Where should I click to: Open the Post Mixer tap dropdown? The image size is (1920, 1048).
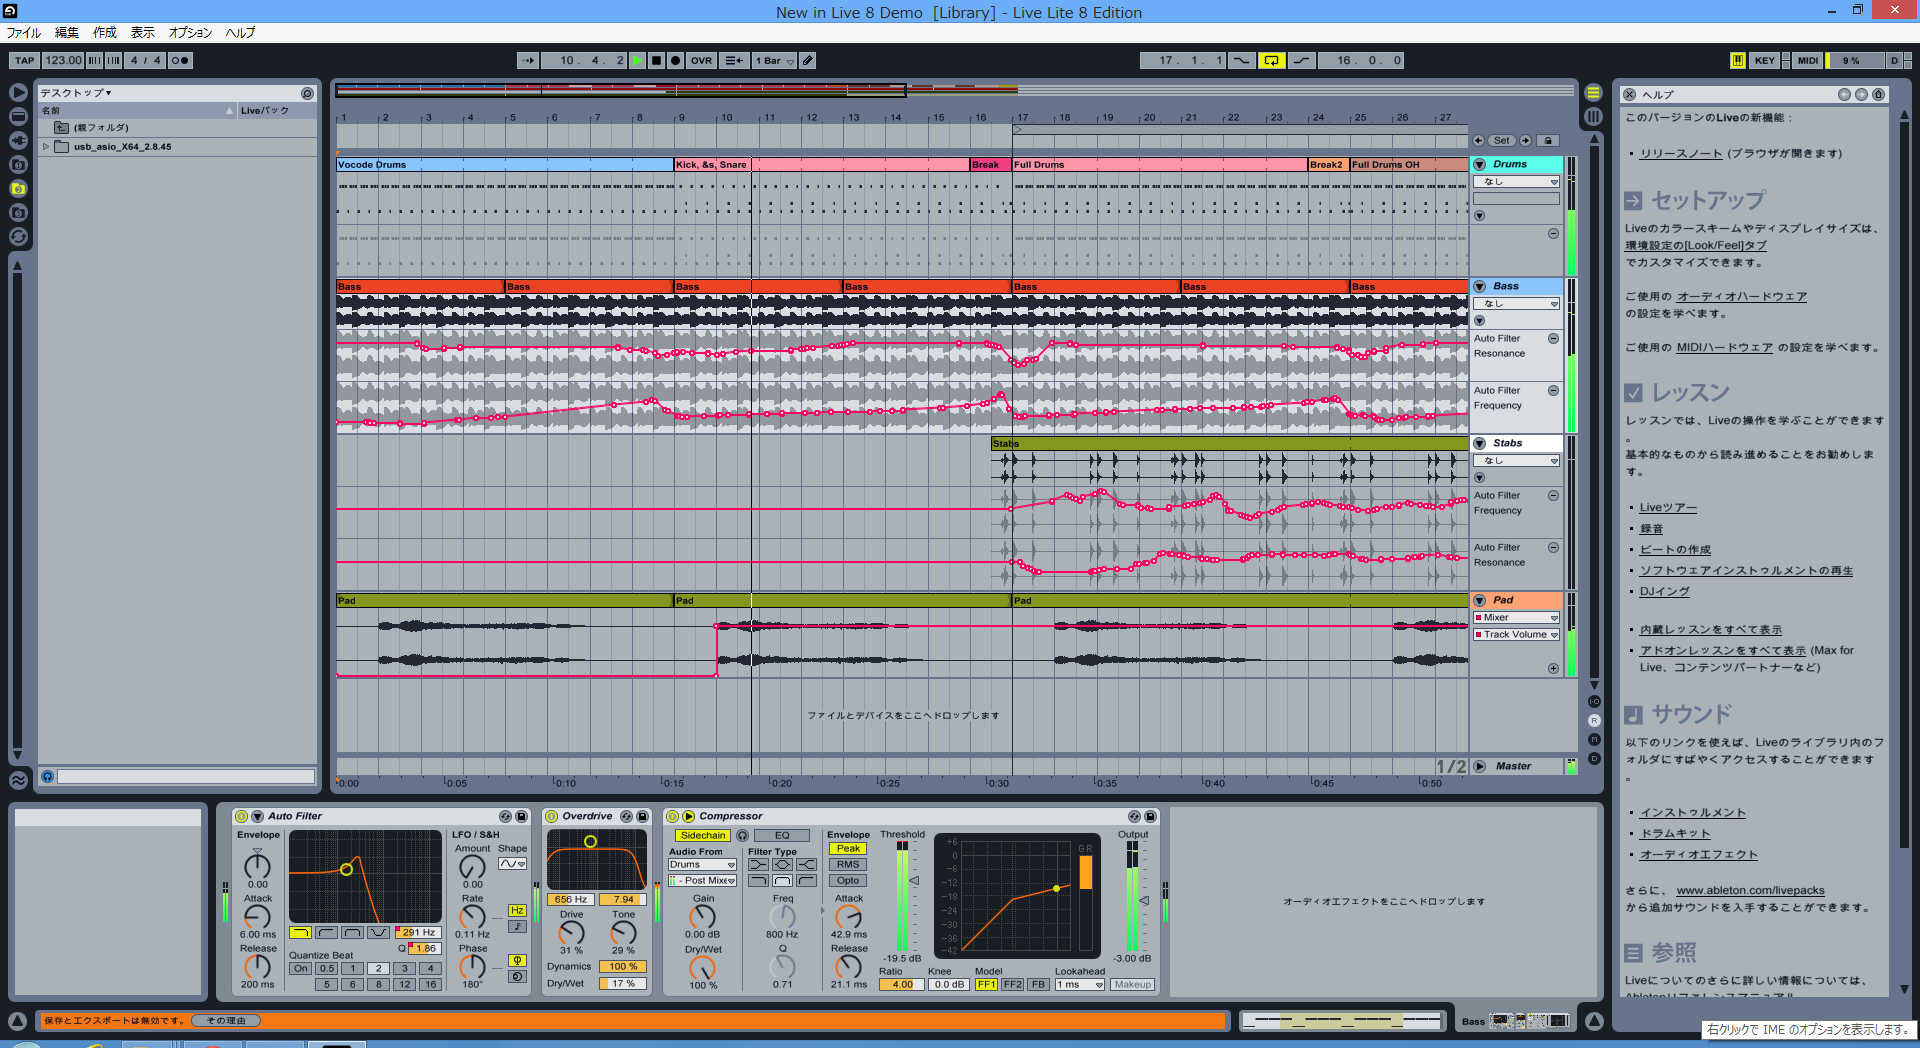tap(702, 881)
